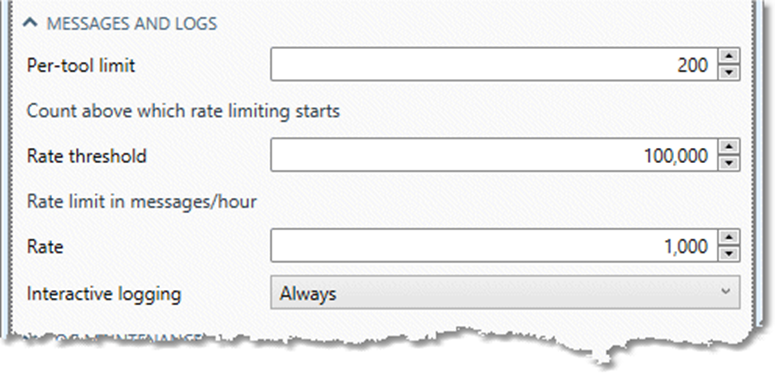The height and width of the screenshot is (375, 775).
Task: Increase Rate threshold with up arrow
Action: click(729, 147)
